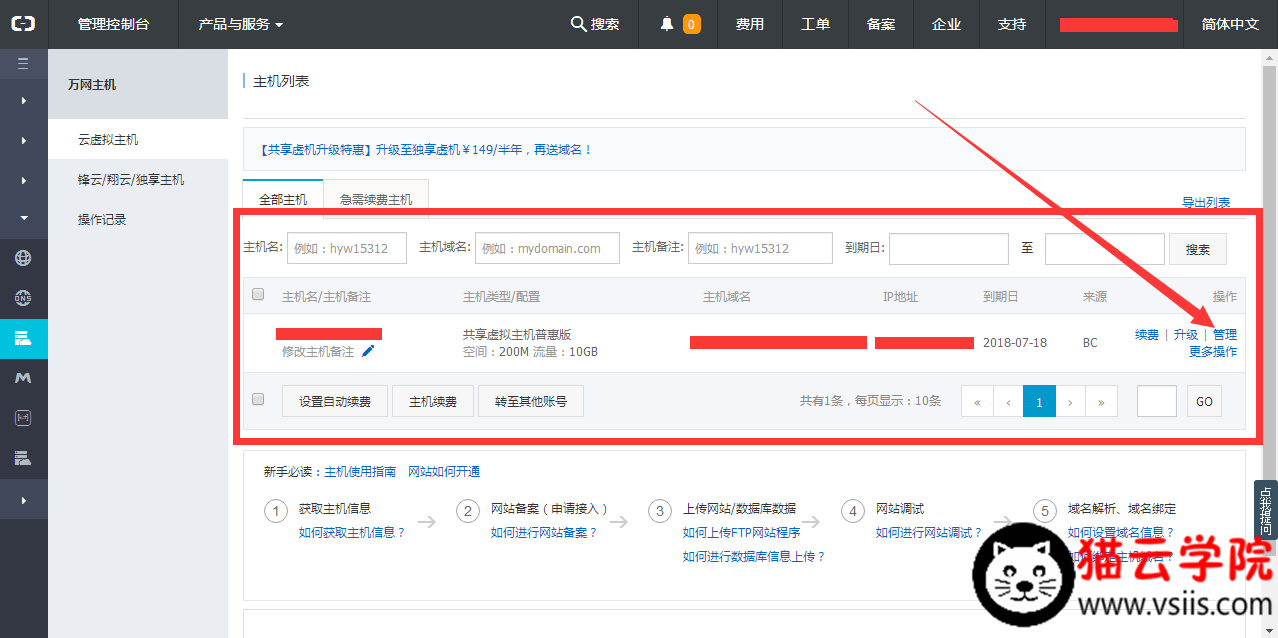Open the 产品与服务 dropdown menu
Screen dimensions: 1278x638
(x=240, y=24)
